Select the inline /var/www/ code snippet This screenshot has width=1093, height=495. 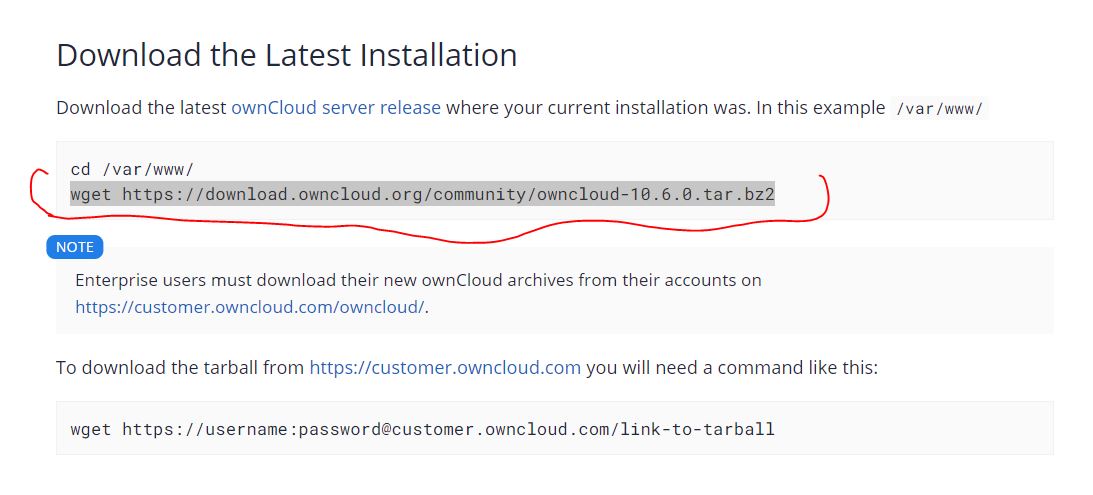940,109
